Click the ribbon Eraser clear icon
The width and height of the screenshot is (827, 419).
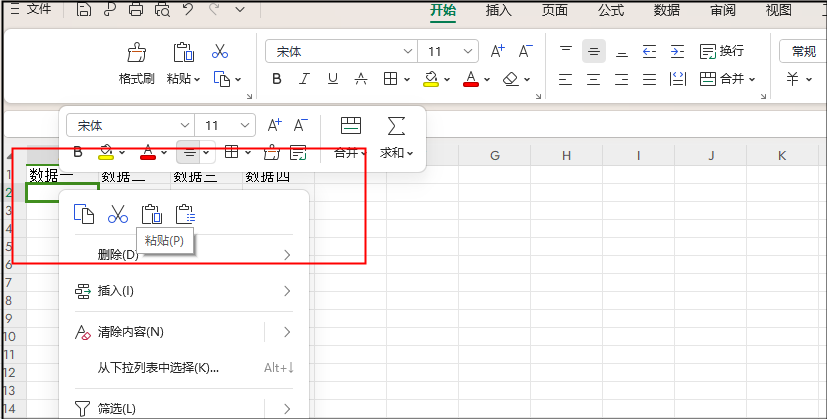(x=511, y=79)
